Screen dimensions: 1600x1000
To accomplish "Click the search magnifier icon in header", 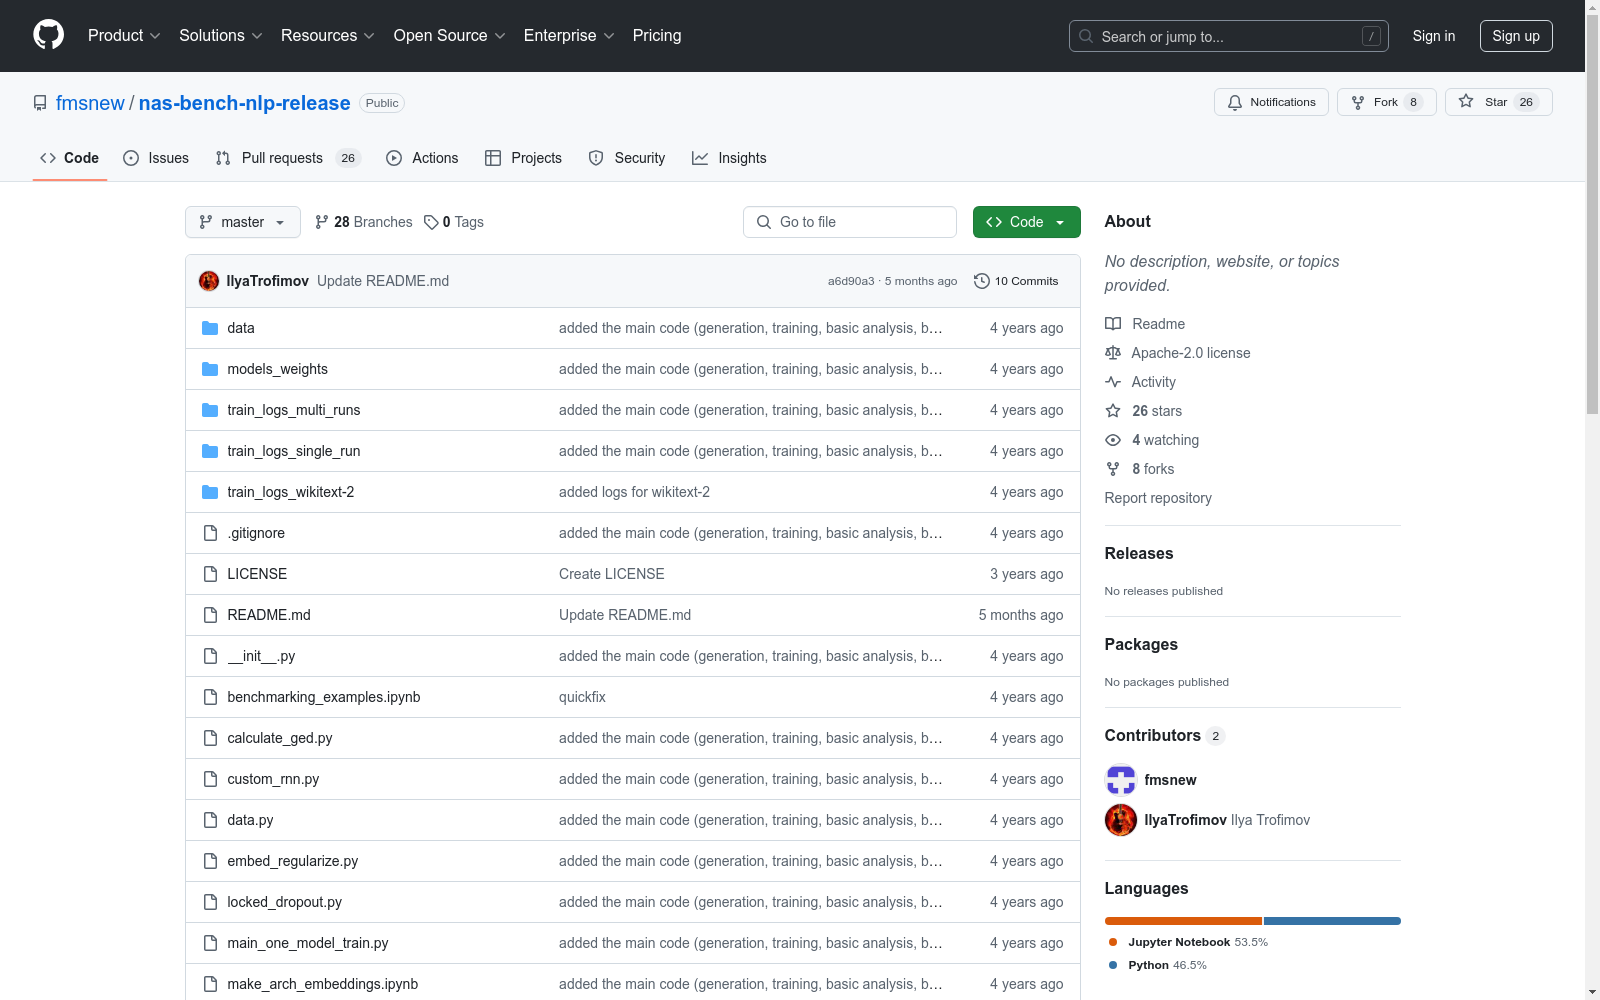I will click(x=1086, y=36).
